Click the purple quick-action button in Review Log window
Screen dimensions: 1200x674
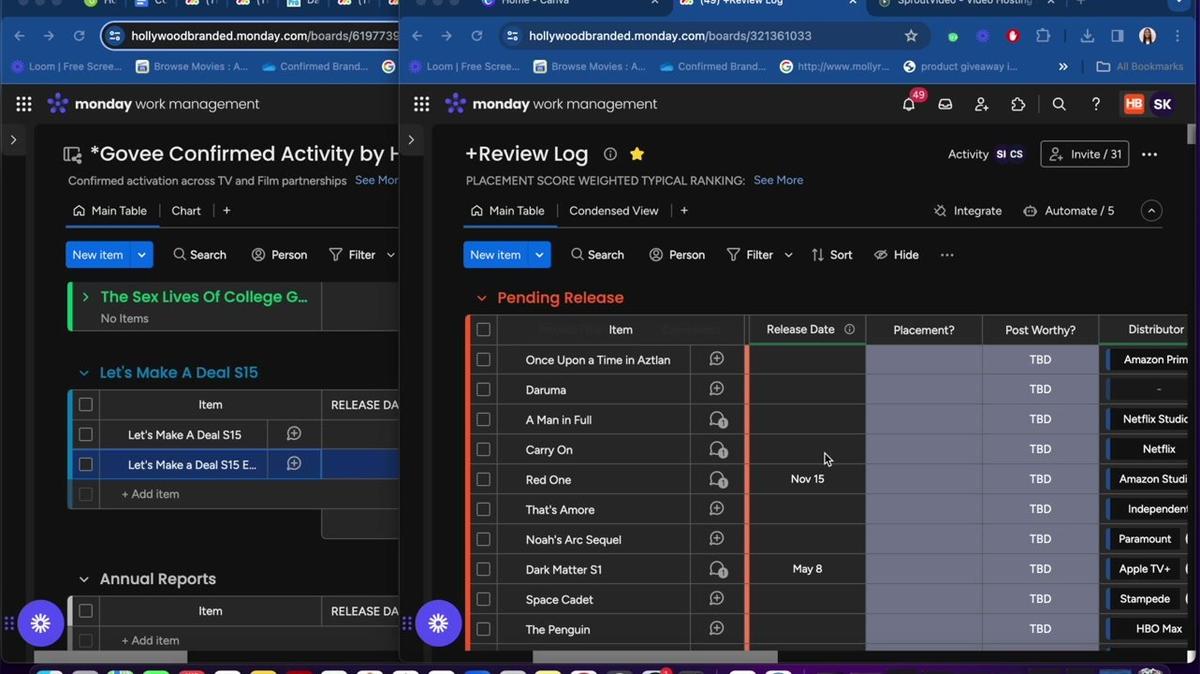point(438,623)
